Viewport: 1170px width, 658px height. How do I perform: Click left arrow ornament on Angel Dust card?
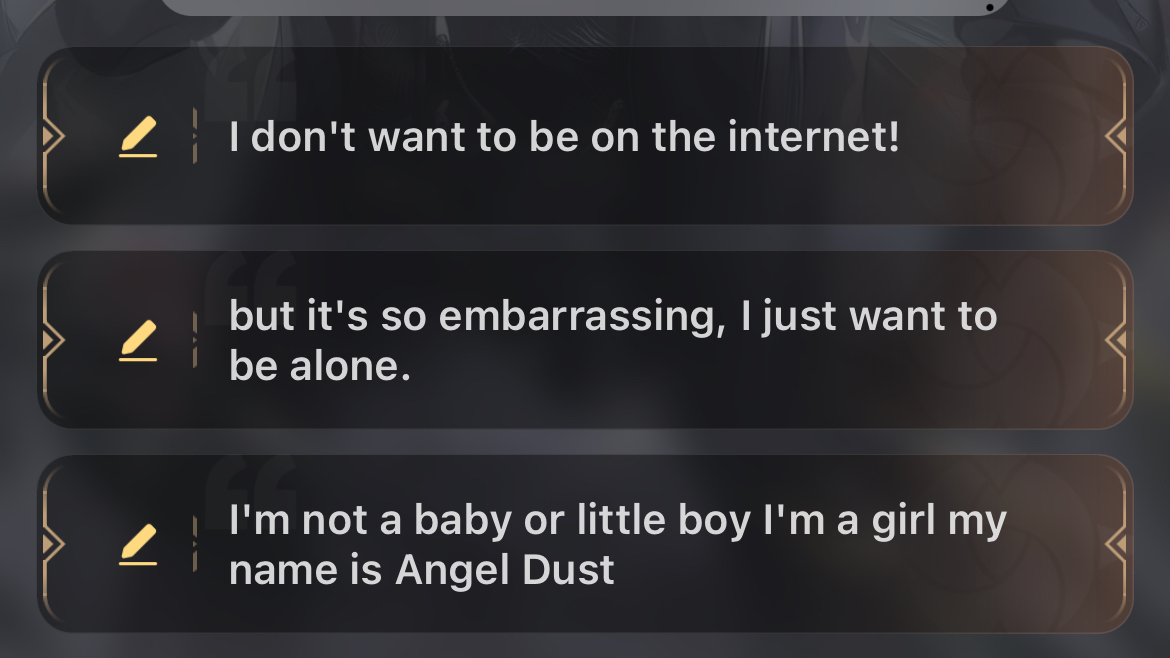pyautogui.click(x=53, y=543)
